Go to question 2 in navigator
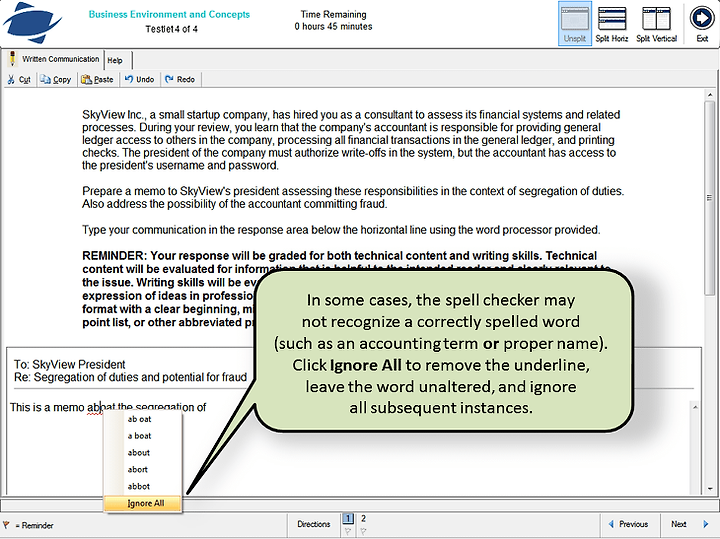 [363, 518]
